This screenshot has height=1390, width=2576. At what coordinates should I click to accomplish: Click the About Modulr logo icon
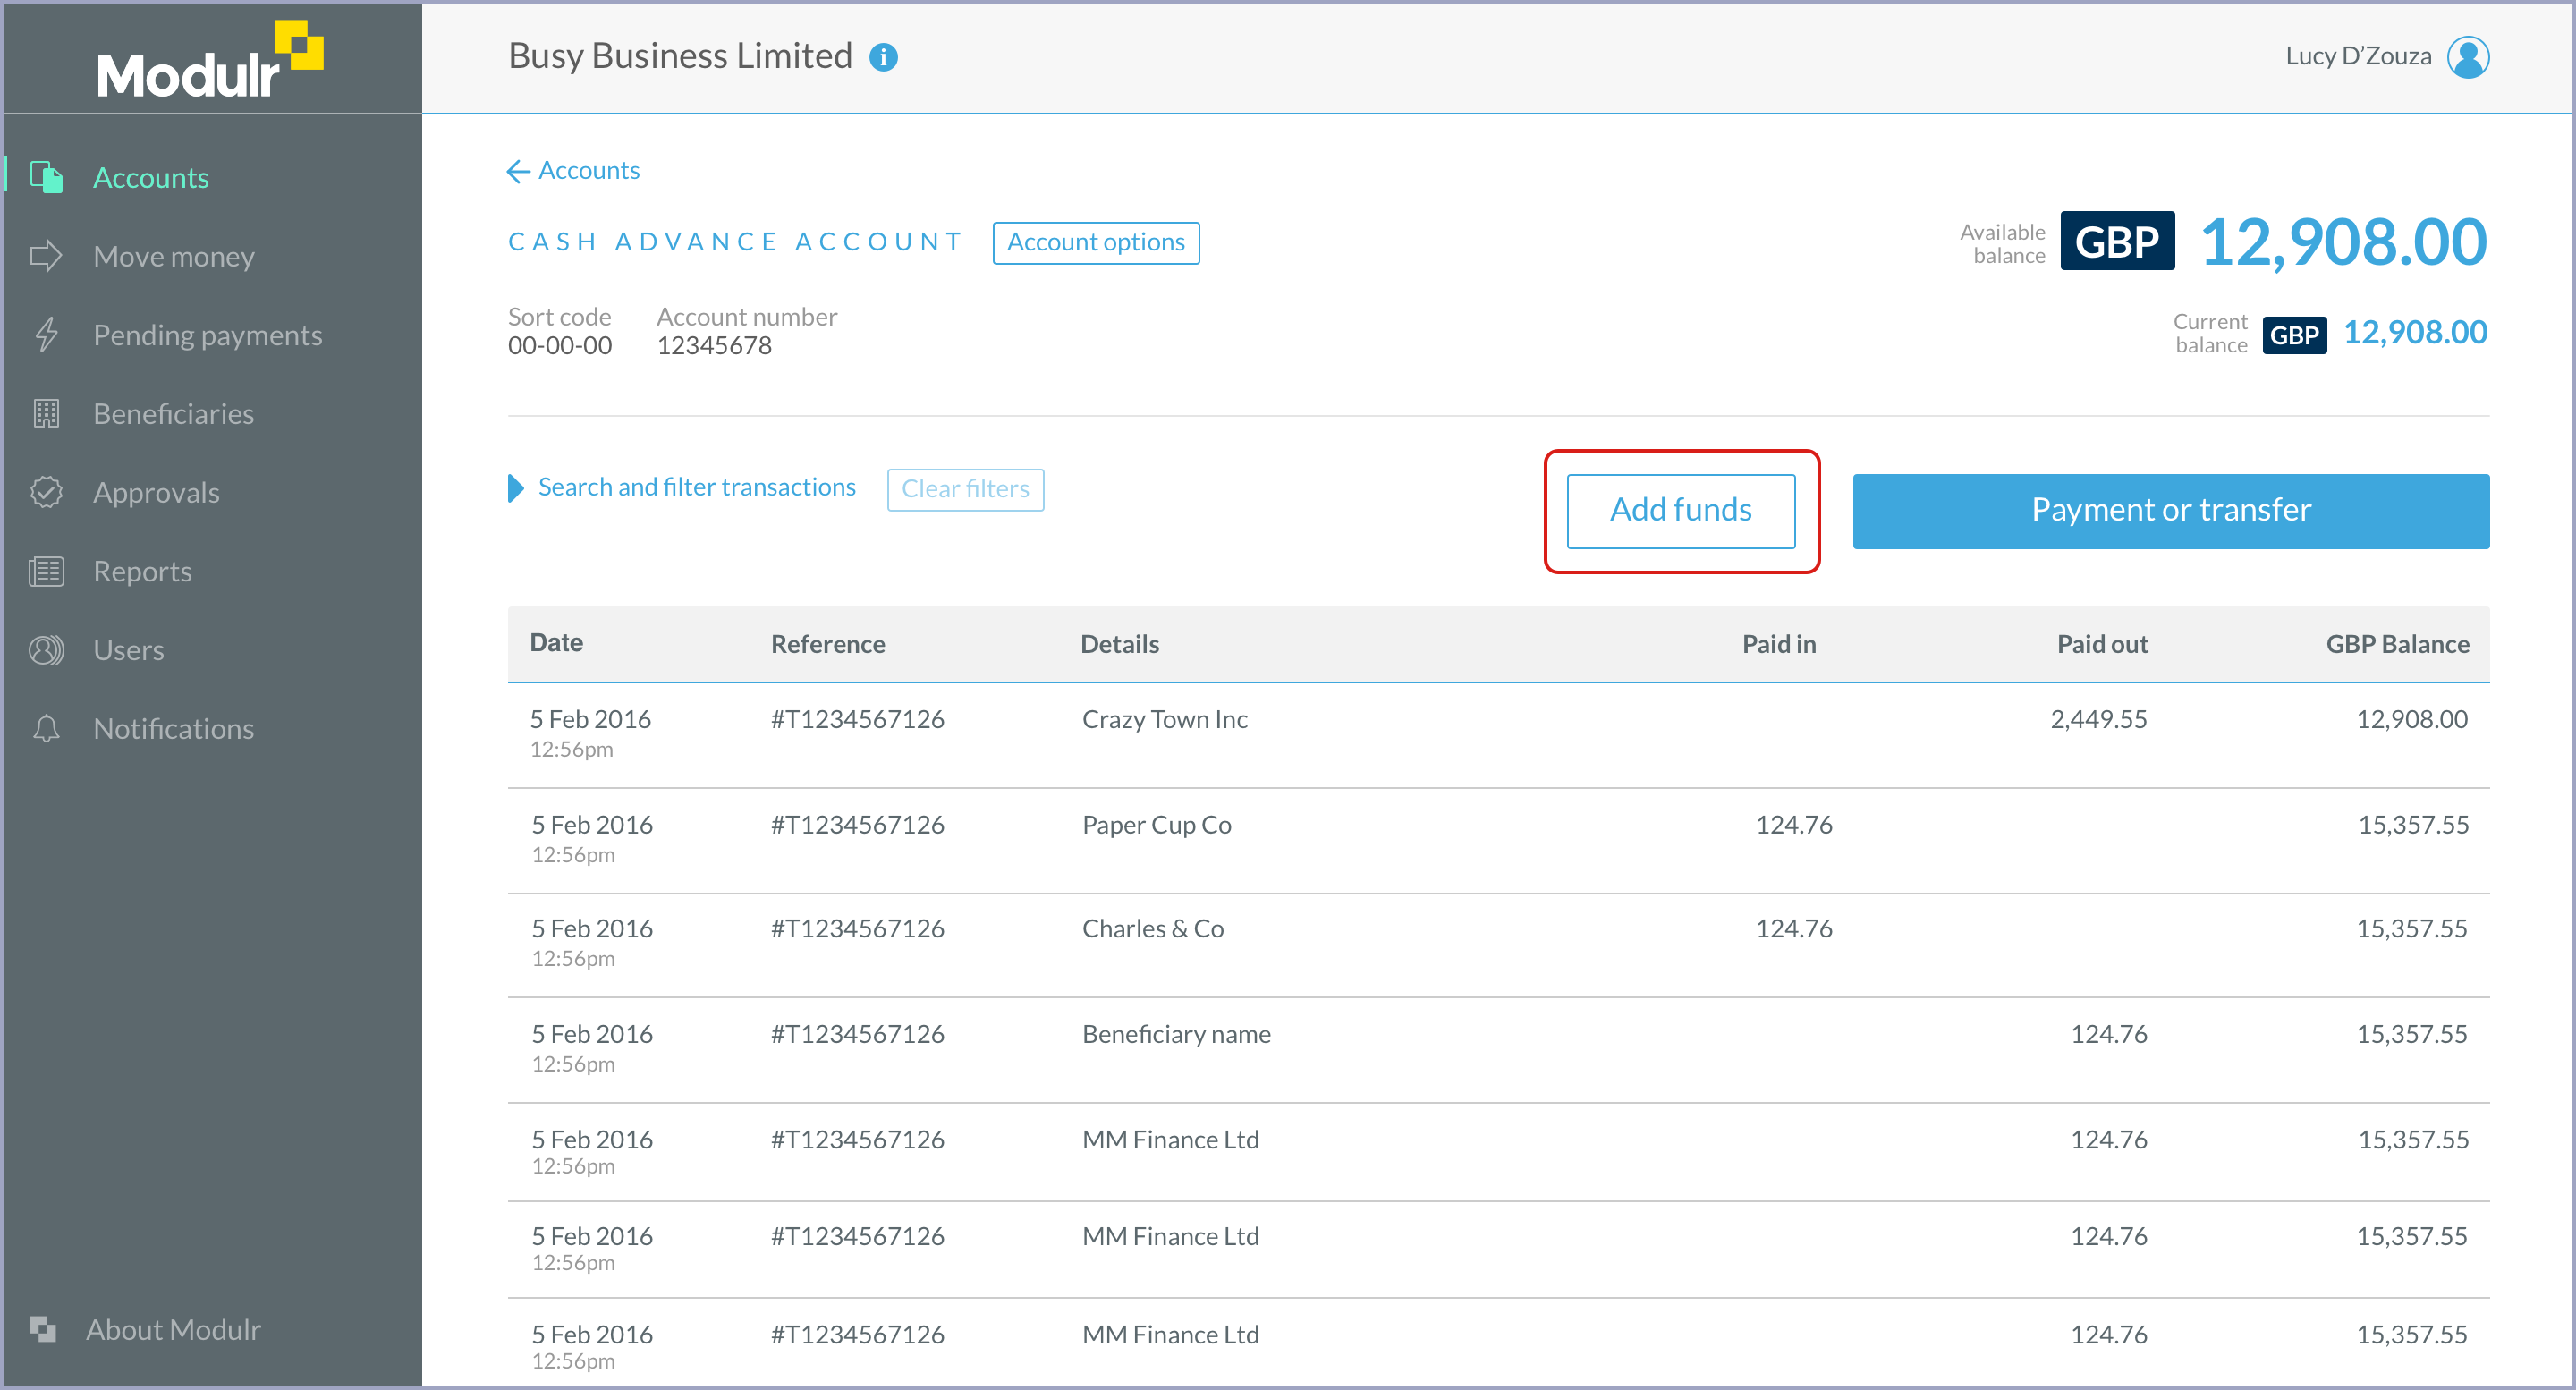click(42, 1329)
